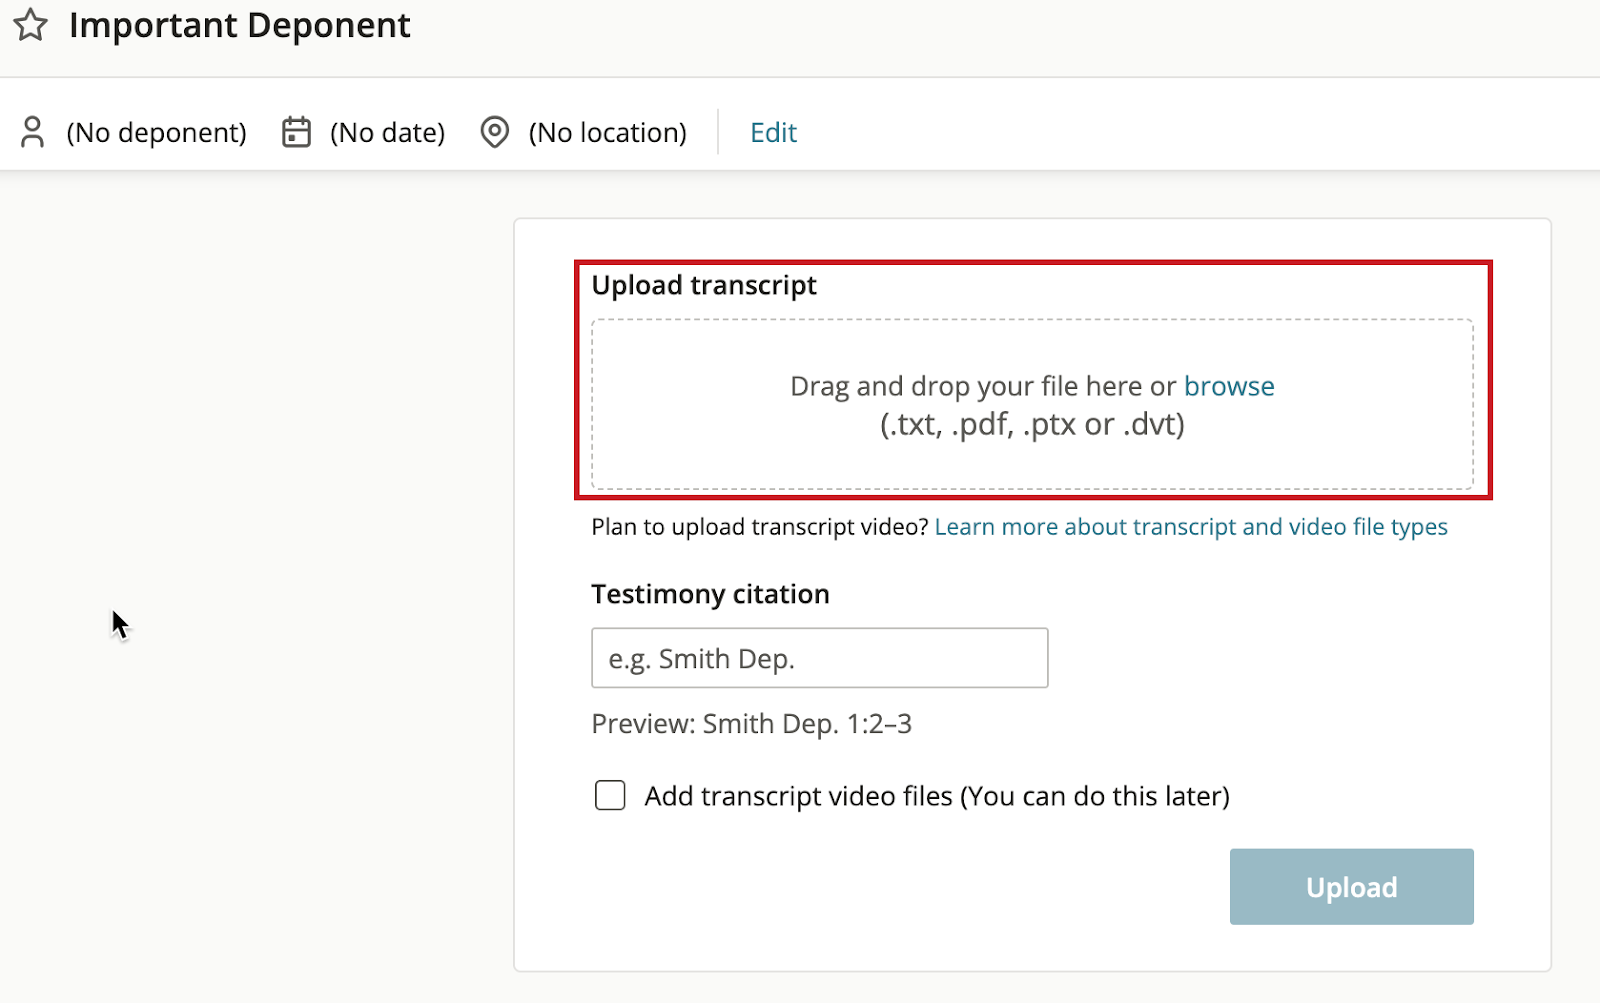
Task: Click the Upload transcript heading
Action: [704, 285]
